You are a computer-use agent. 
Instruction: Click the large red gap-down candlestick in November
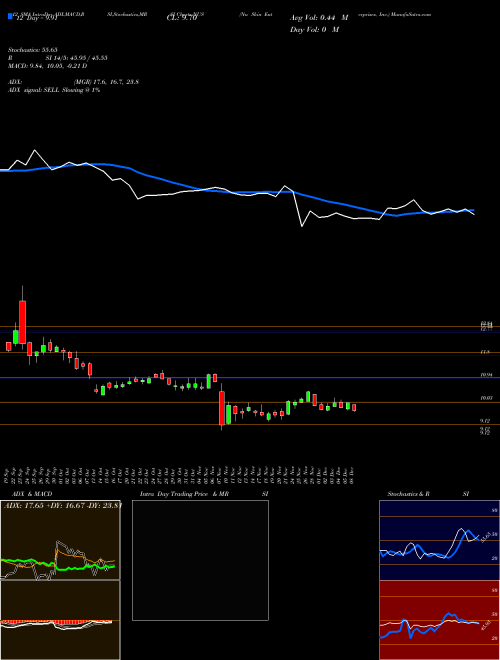click(222, 407)
